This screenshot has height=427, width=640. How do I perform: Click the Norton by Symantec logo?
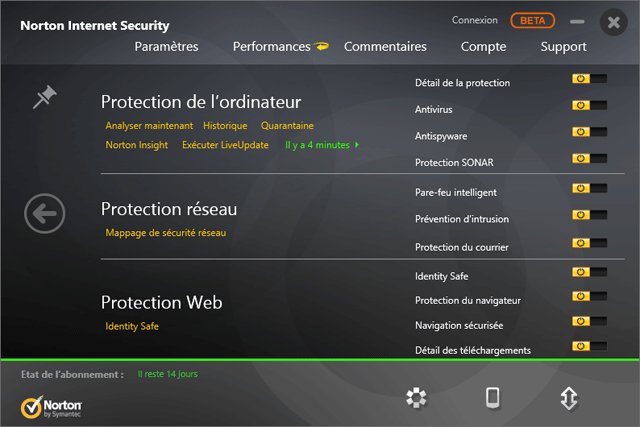click(x=52, y=407)
